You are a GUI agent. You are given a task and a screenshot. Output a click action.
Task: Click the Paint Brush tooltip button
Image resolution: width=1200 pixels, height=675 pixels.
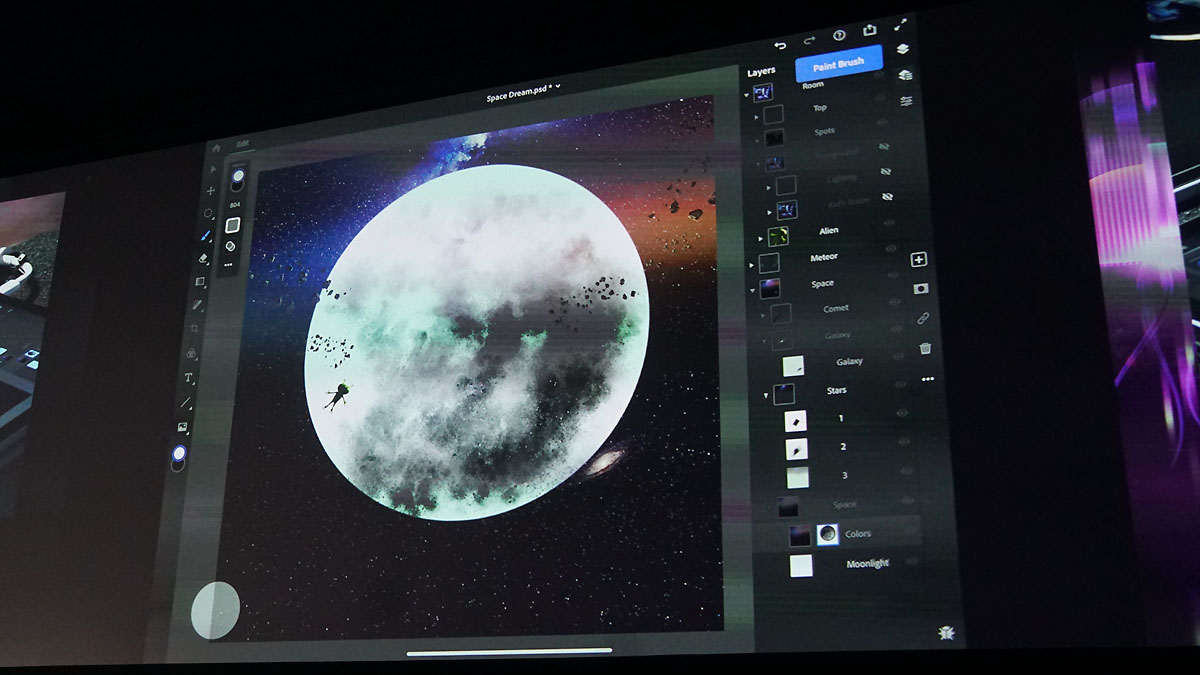[838, 64]
